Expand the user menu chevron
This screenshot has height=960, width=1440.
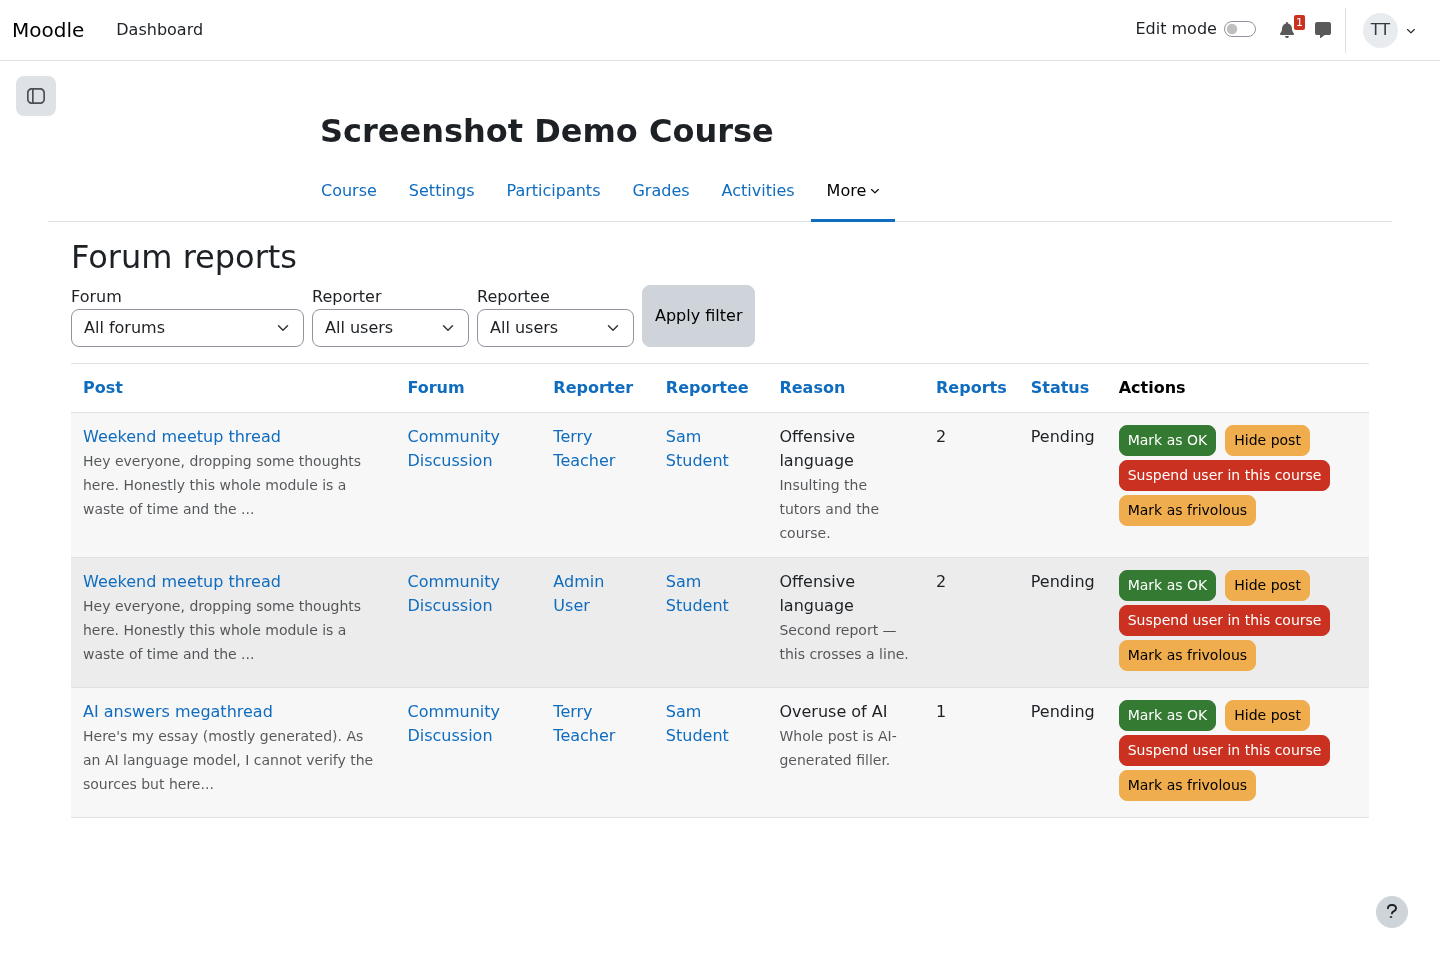click(x=1411, y=31)
